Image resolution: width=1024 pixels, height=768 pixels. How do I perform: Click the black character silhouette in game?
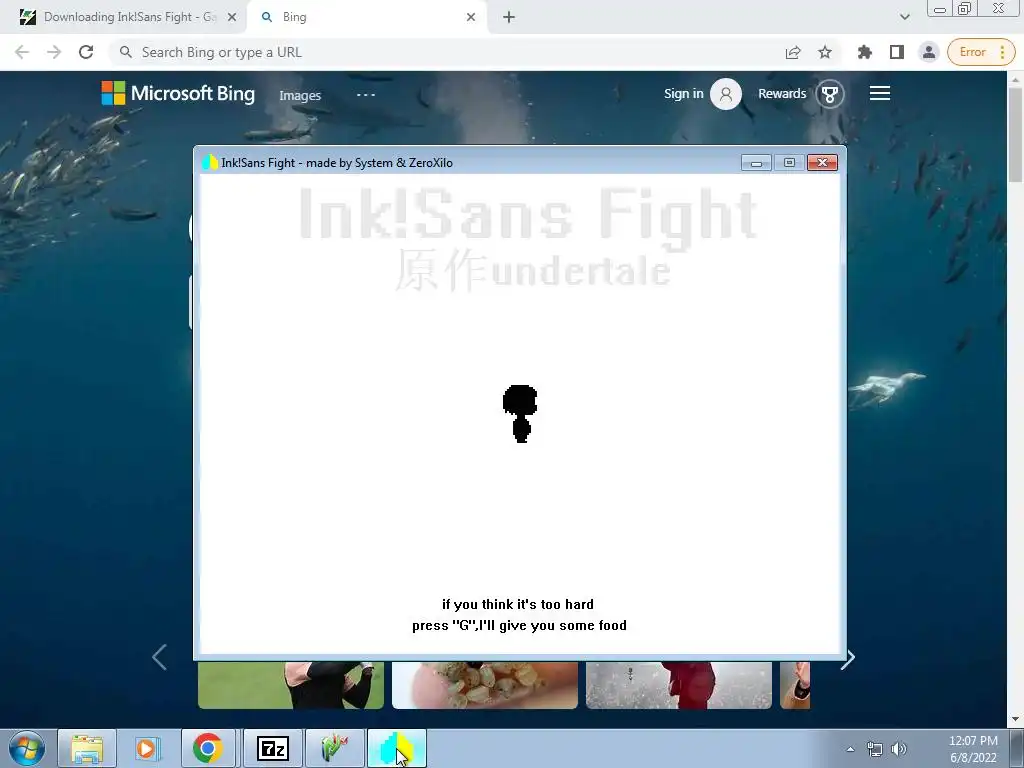[520, 413]
